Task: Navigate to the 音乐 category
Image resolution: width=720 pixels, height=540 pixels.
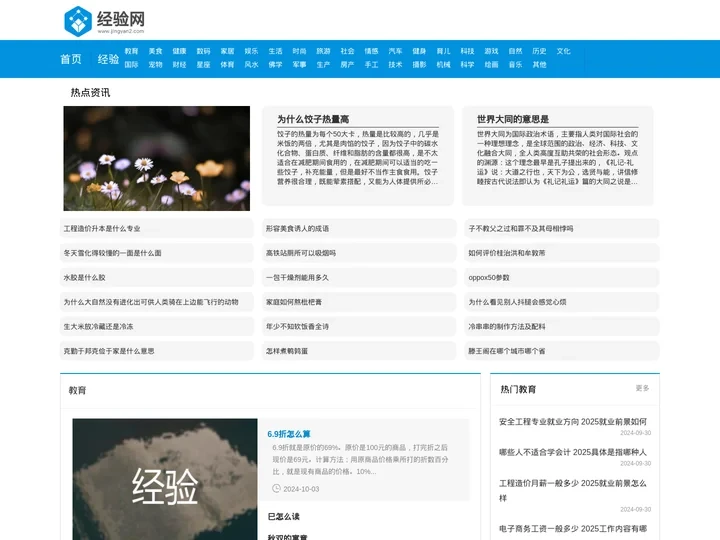Action: [x=516, y=65]
